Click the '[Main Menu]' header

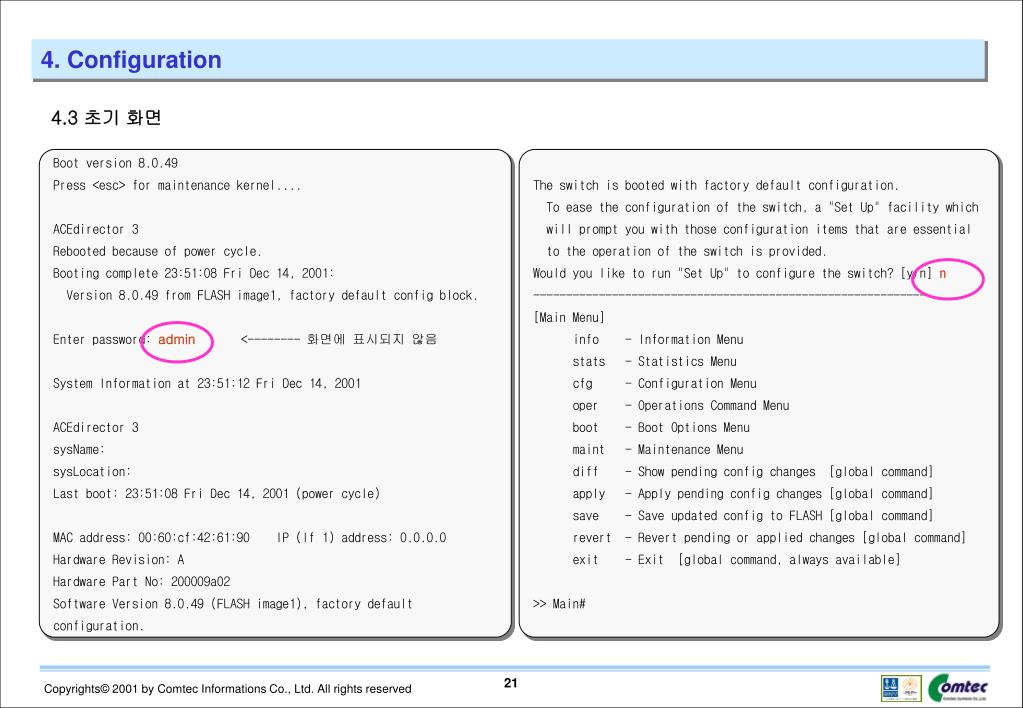coord(569,318)
